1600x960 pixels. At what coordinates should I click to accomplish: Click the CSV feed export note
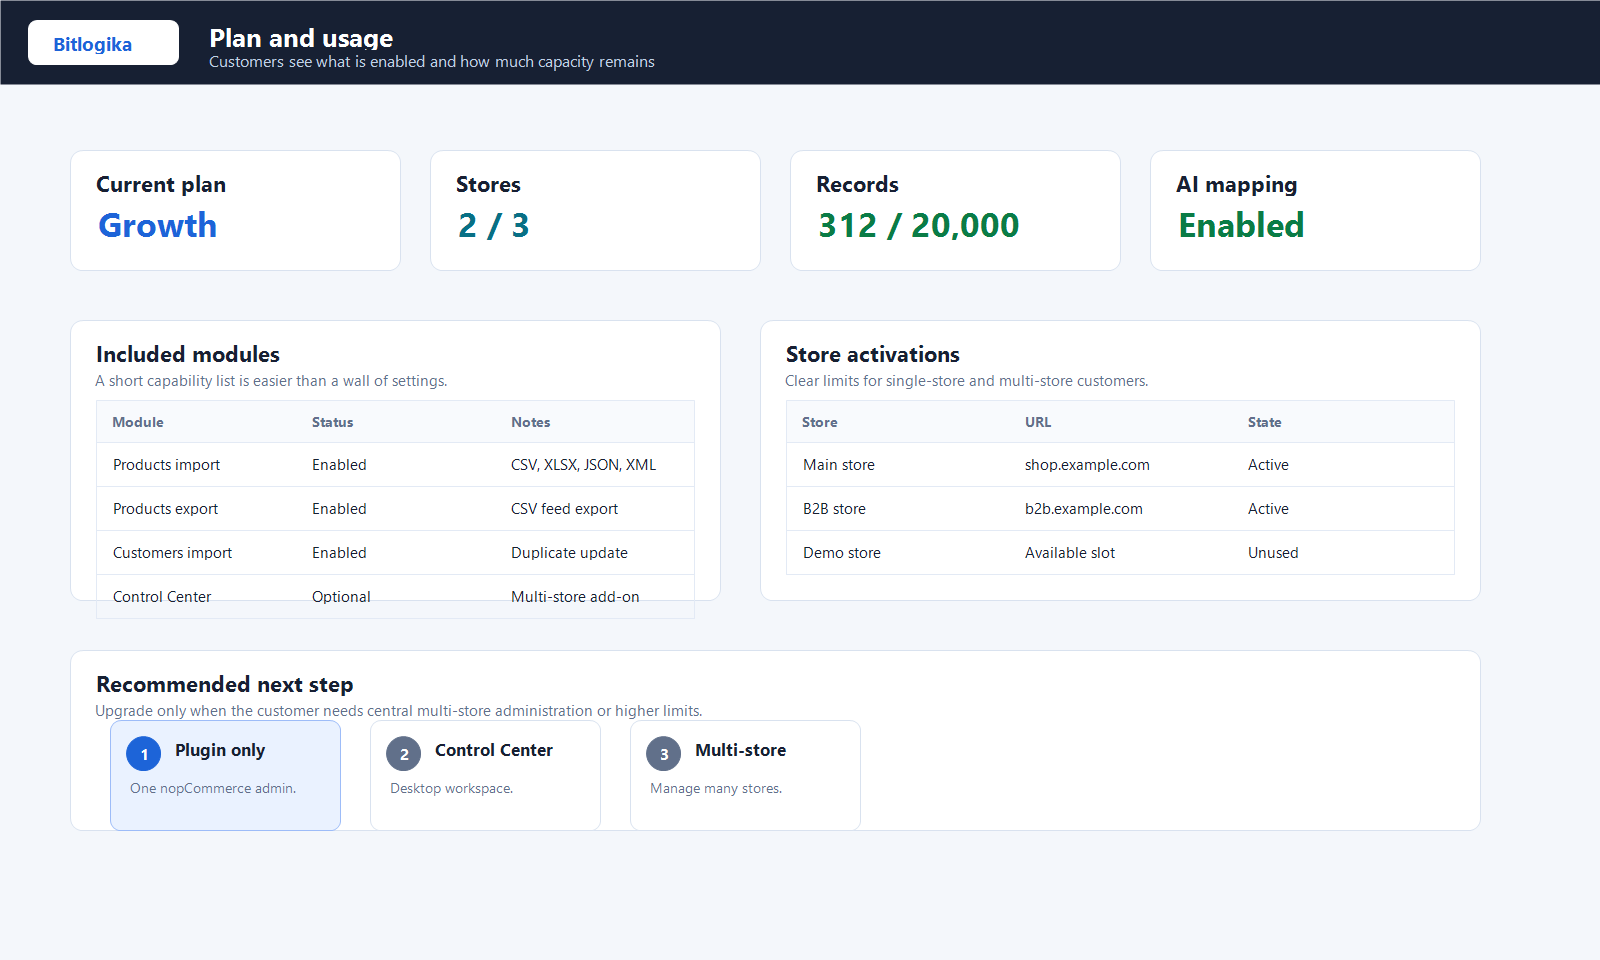coord(565,509)
